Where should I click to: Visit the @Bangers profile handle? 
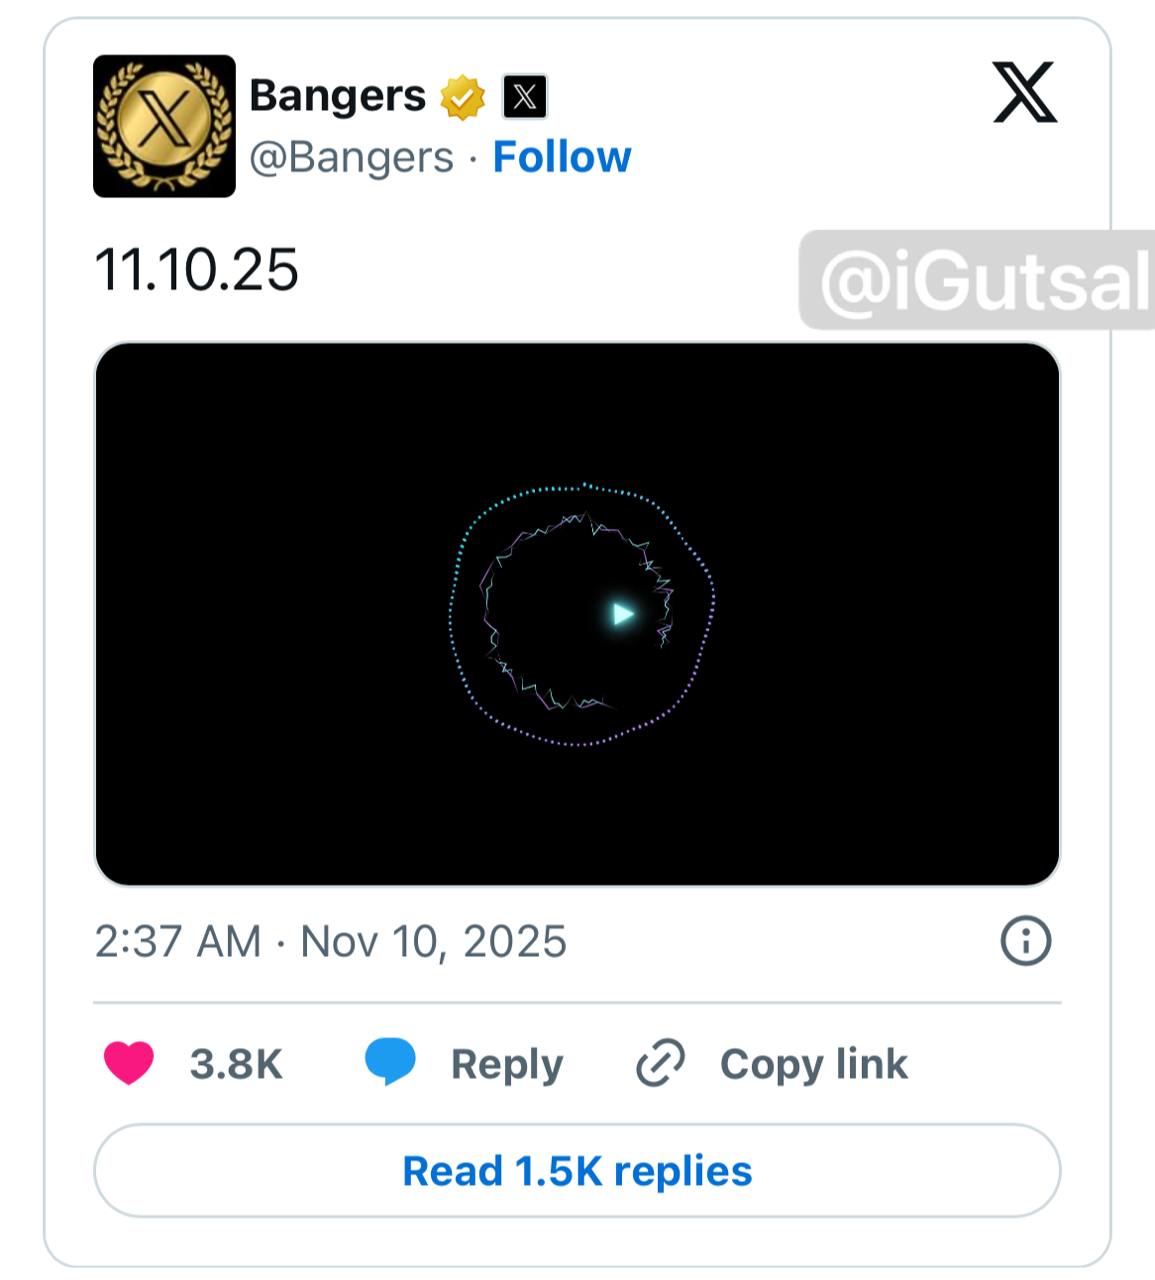point(350,157)
